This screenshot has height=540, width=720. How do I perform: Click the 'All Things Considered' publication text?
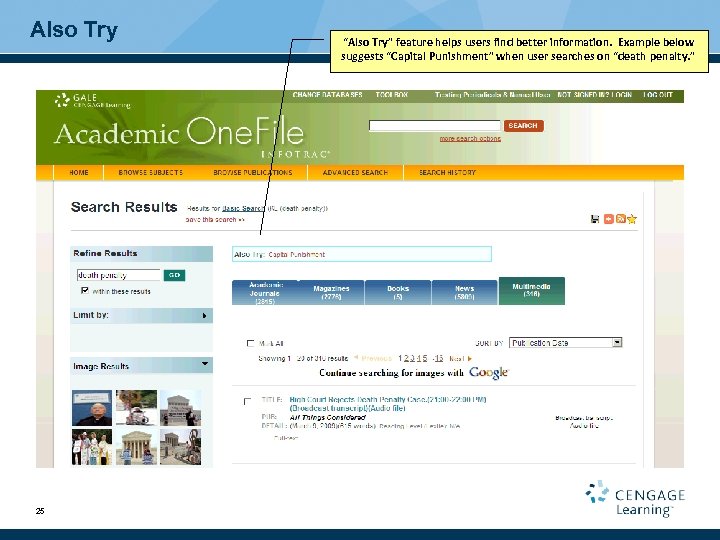pyautogui.click(x=327, y=417)
